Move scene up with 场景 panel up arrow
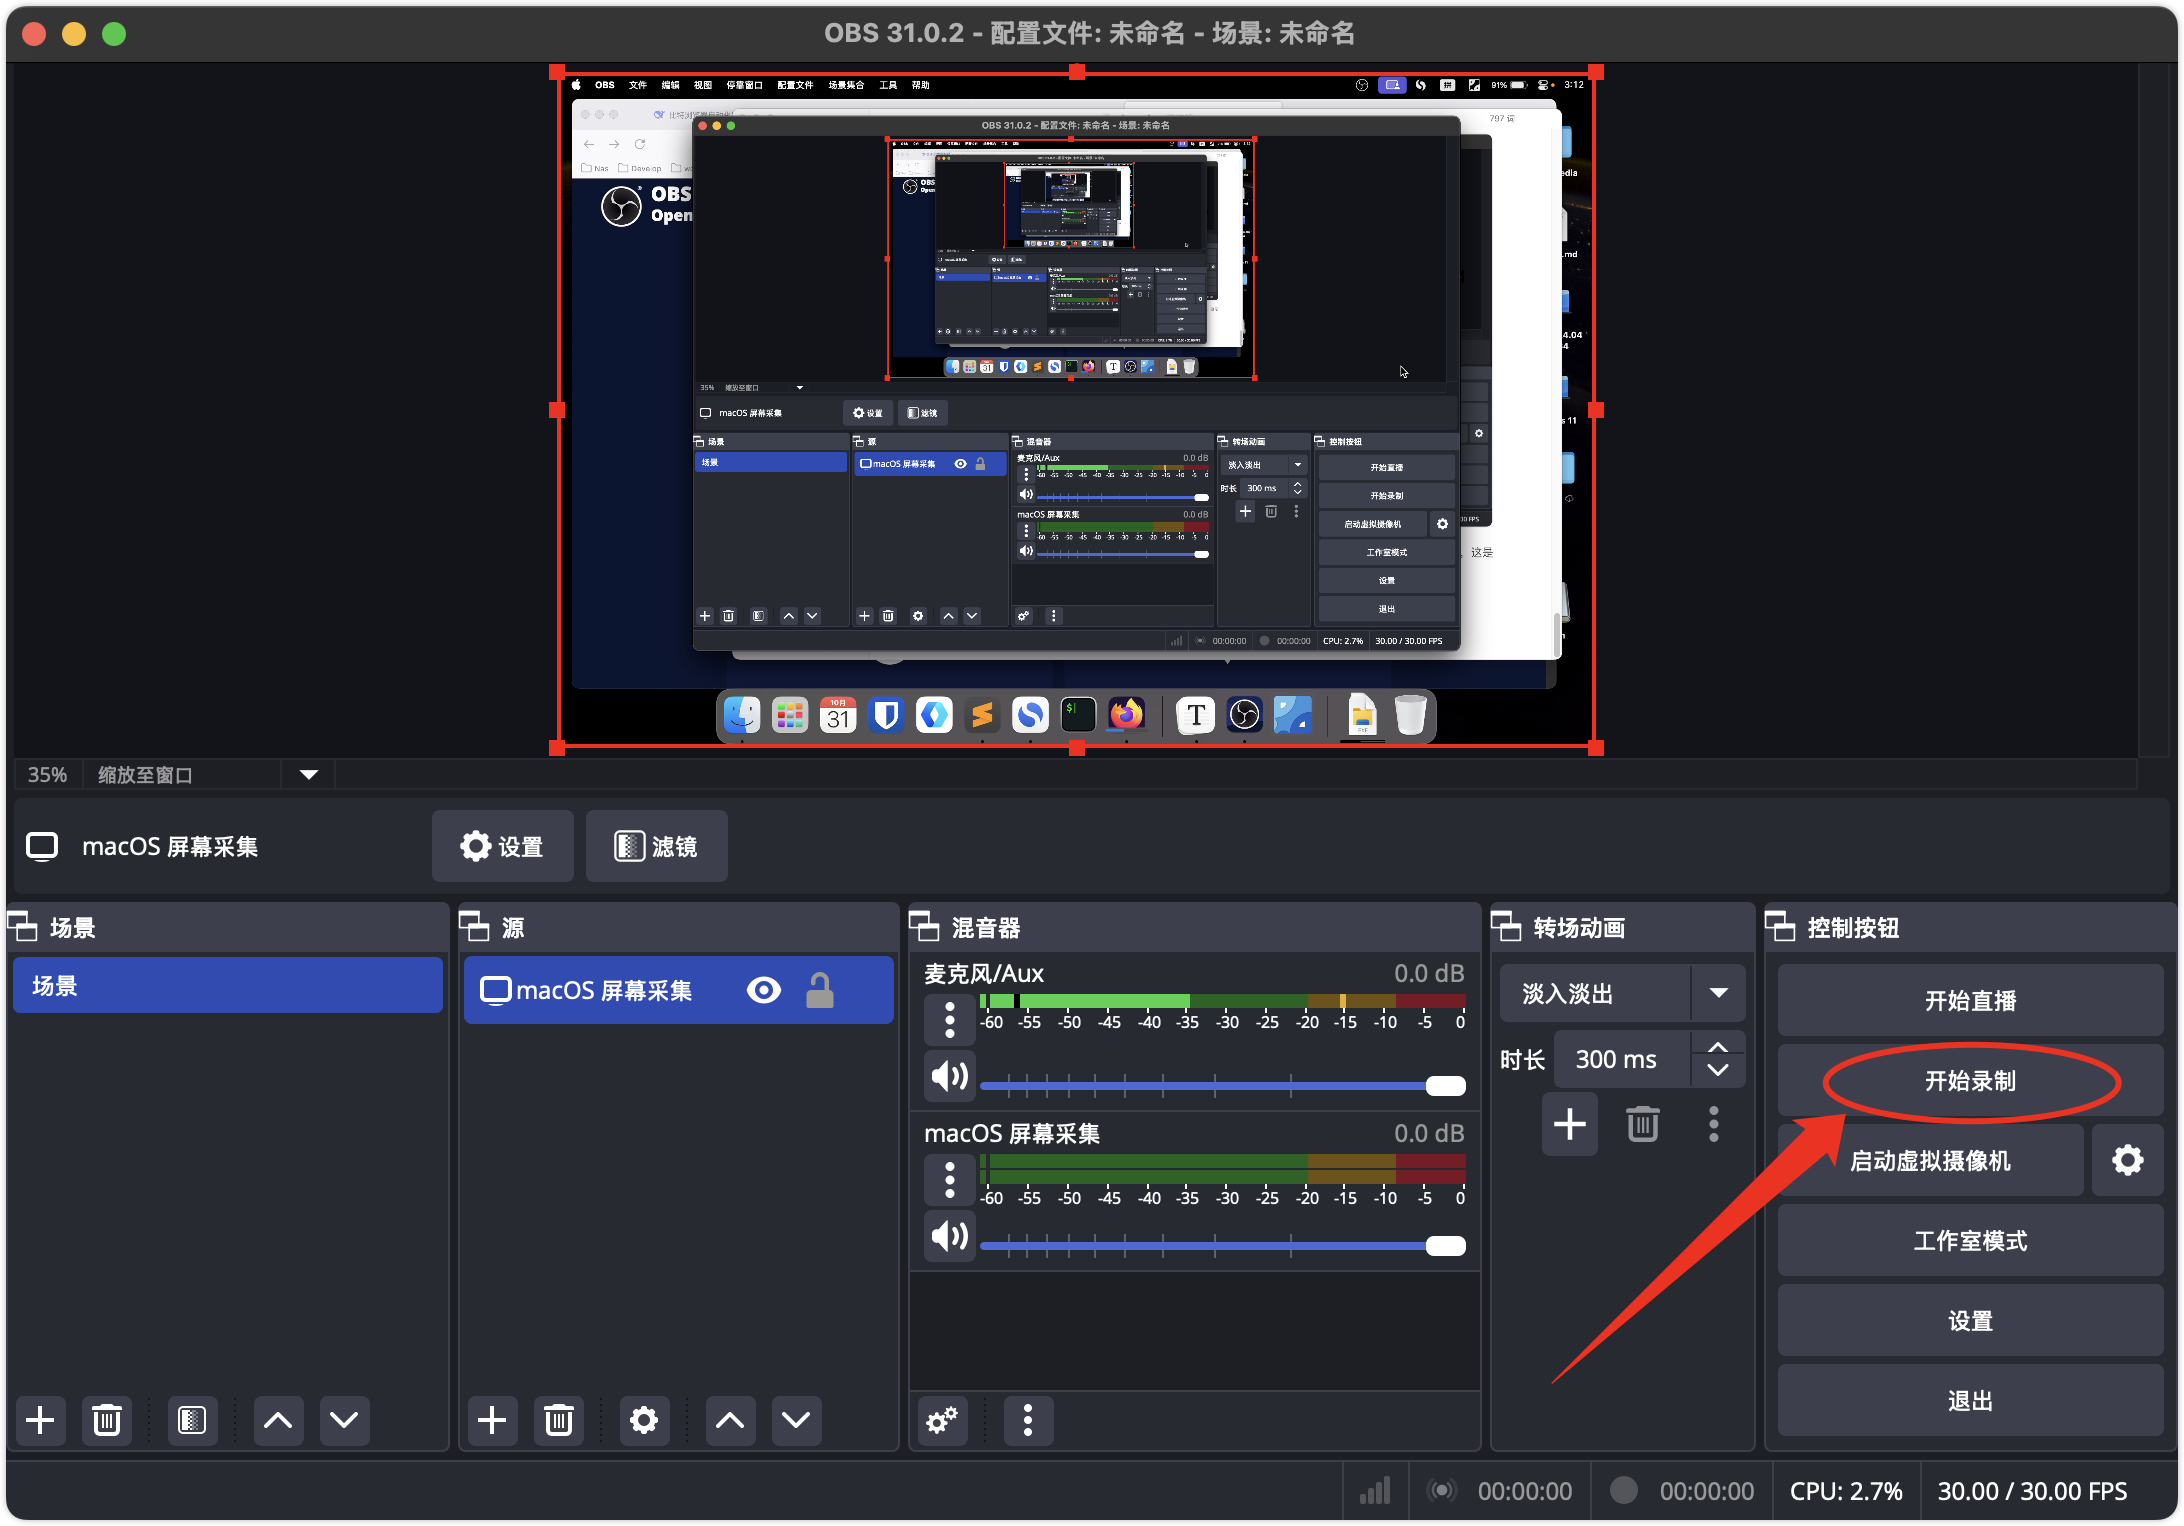The image size is (2184, 1526). (x=278, y=1420)
